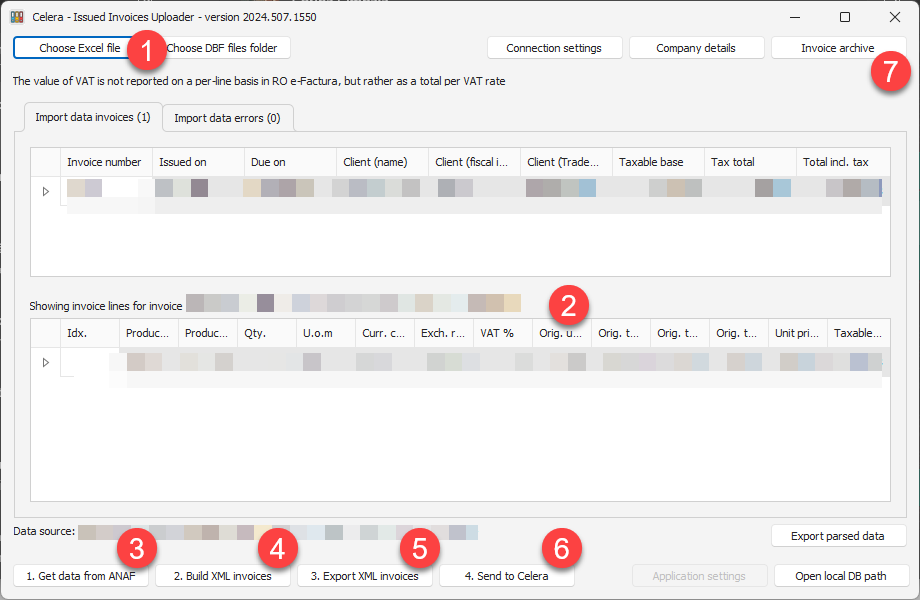
Task: Click the 'Data source:' label
Action: pyautogui.click(x=44, y=531)
